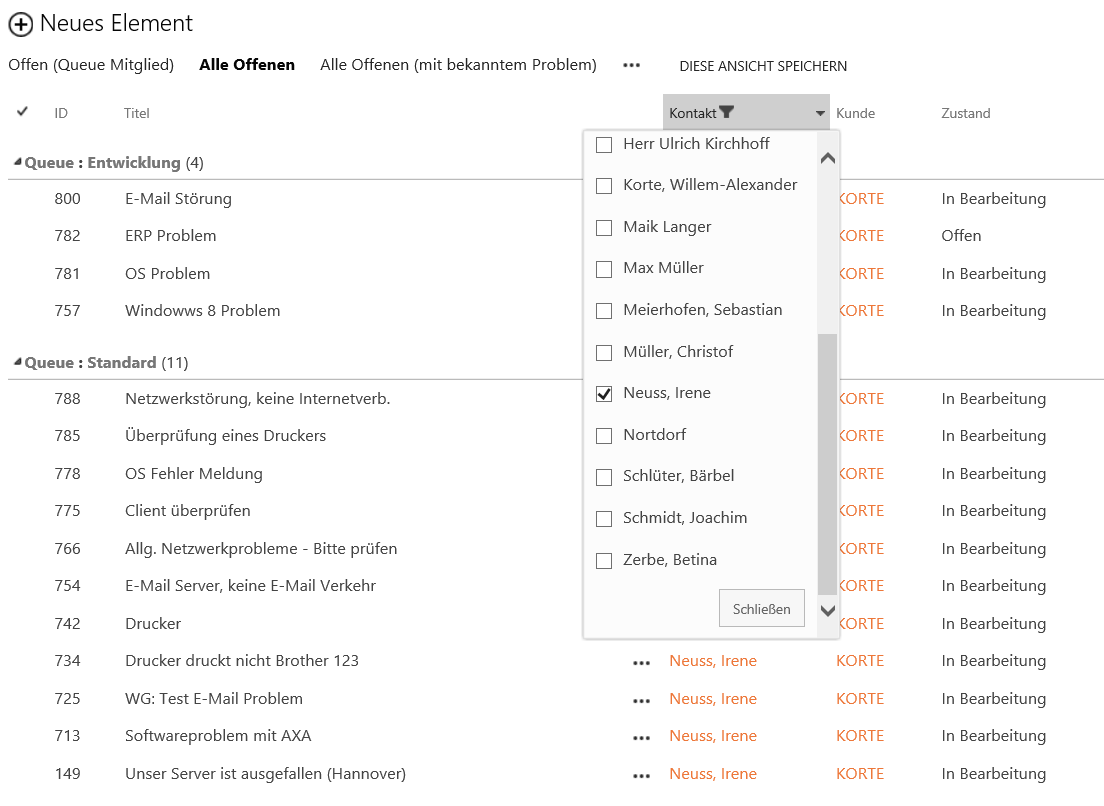
Task: Open ellipsis menu for Softwareproblem mit AXA
Action: point(641,738)
